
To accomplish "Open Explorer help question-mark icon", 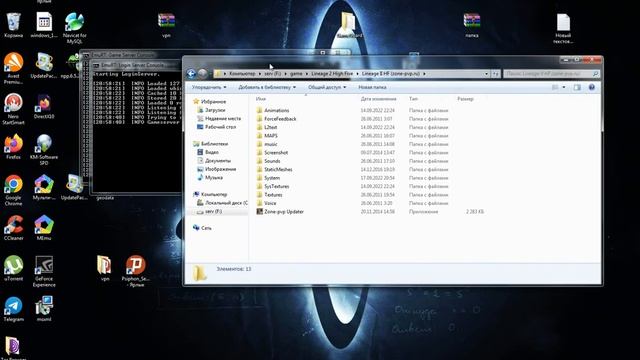I will click(x=591, y=87).
